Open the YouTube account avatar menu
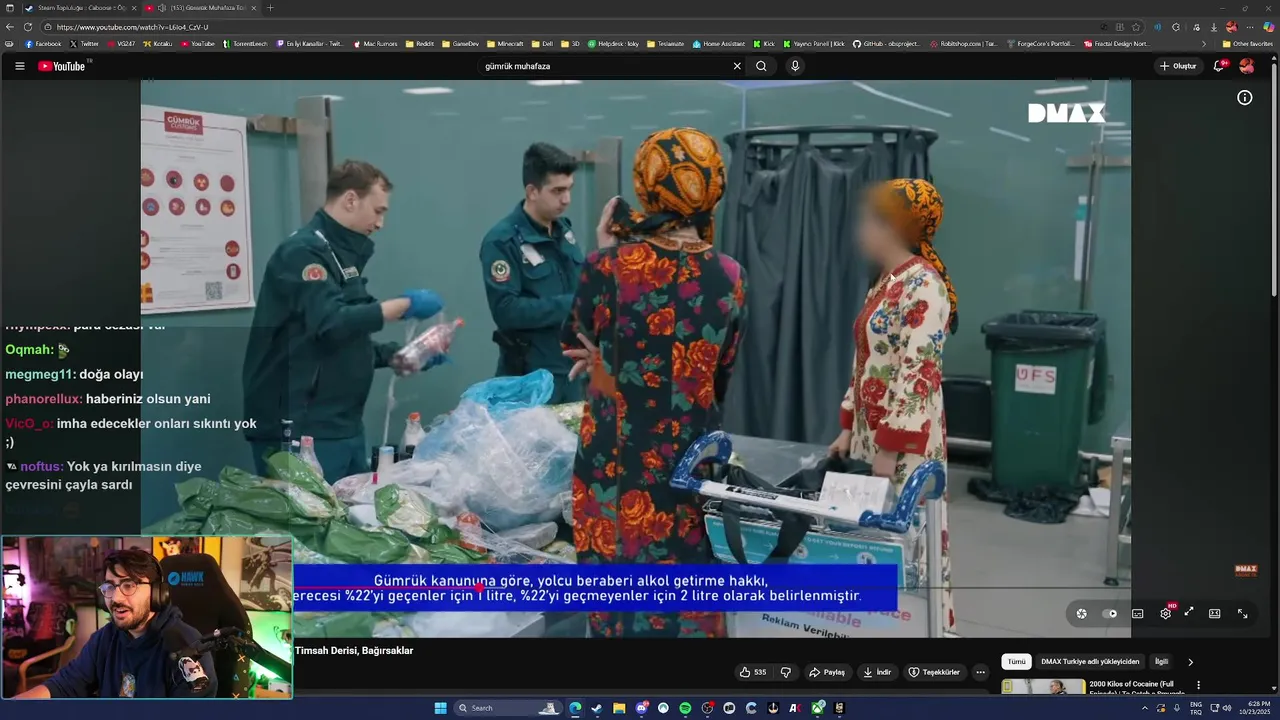This screenshot has height=720, width=1280. 1246,66
